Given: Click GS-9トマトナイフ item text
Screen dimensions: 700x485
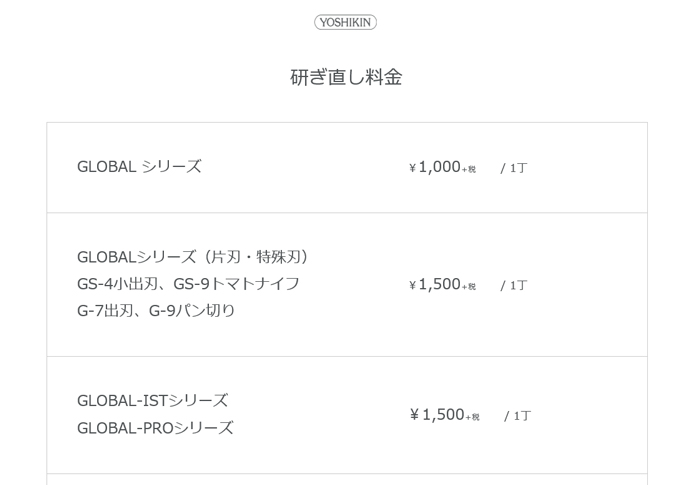Looking at the screenshot, I should point(236,284).
